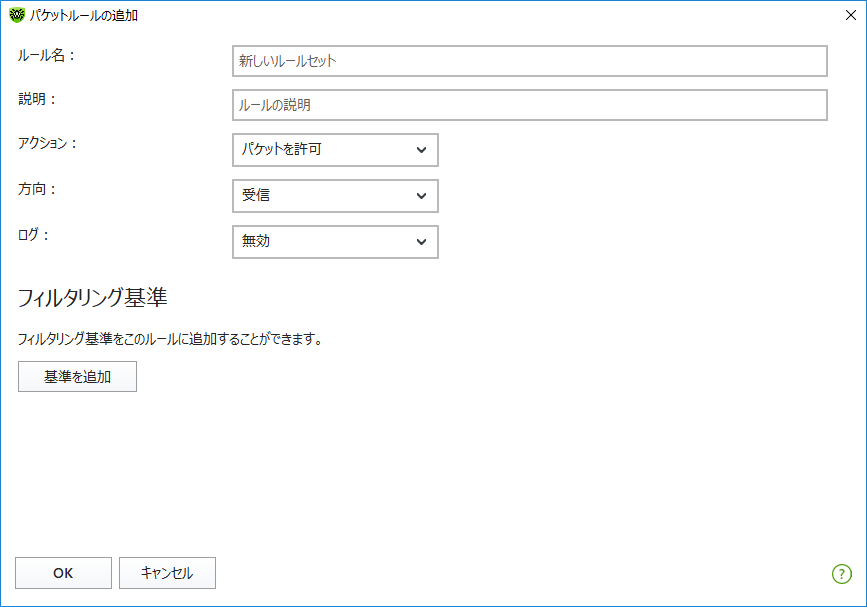Click the フィルタリング基準 heading
This screenshot has width=867, height=607.
92,297
